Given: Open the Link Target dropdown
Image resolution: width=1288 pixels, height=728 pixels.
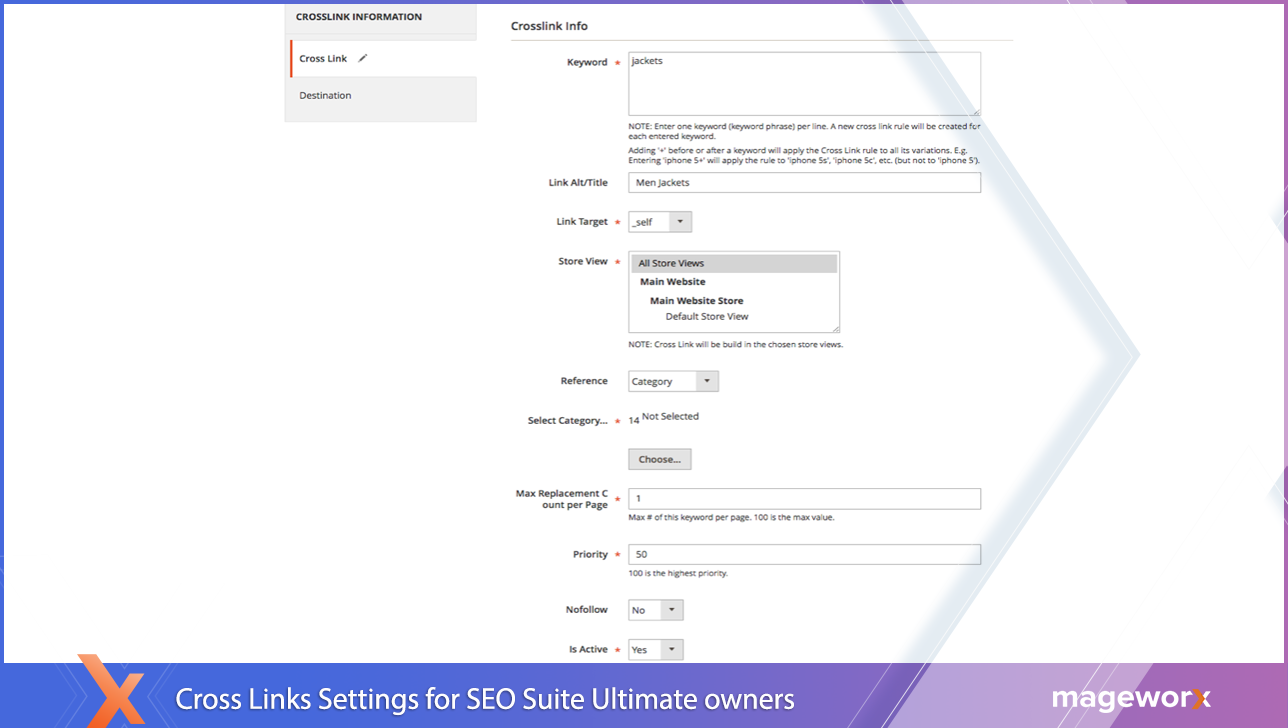Looking at the screenshot, I should (660, 222).
